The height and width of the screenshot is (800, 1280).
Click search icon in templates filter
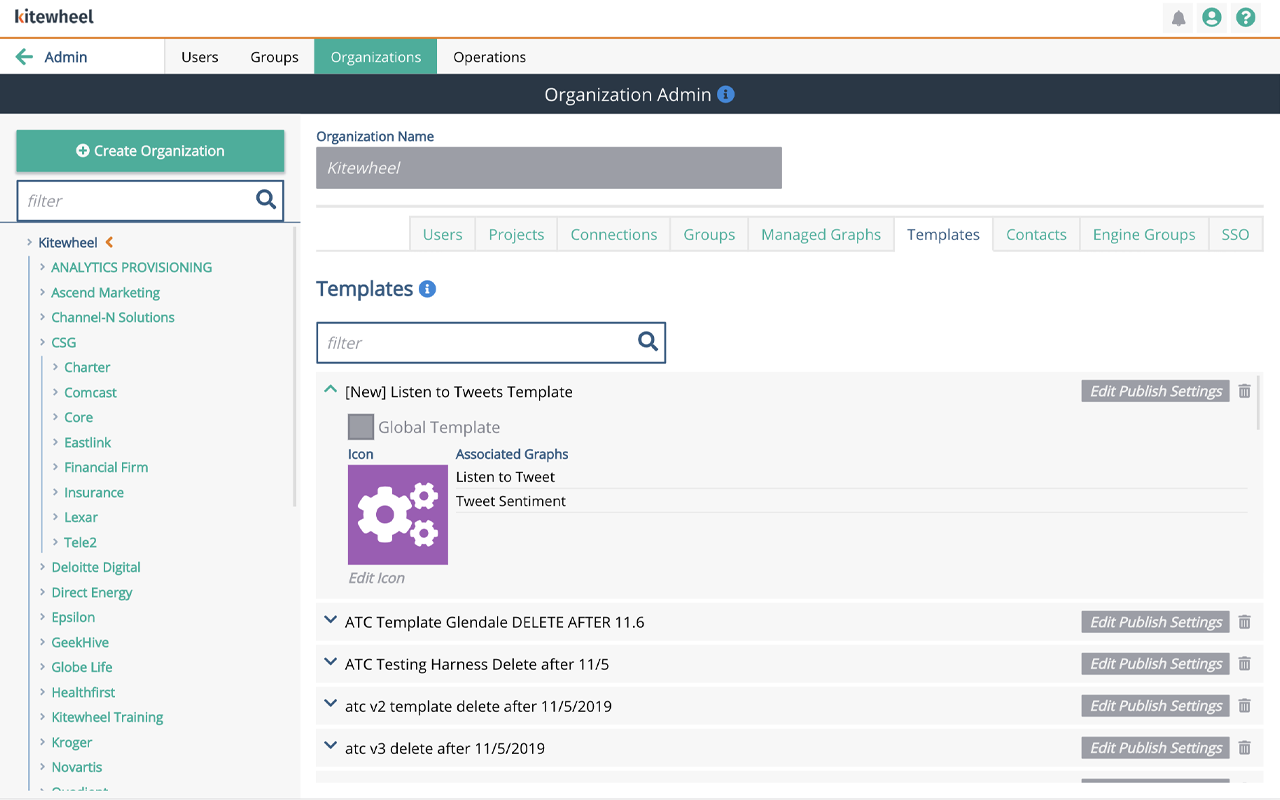[x=648, y=342]
